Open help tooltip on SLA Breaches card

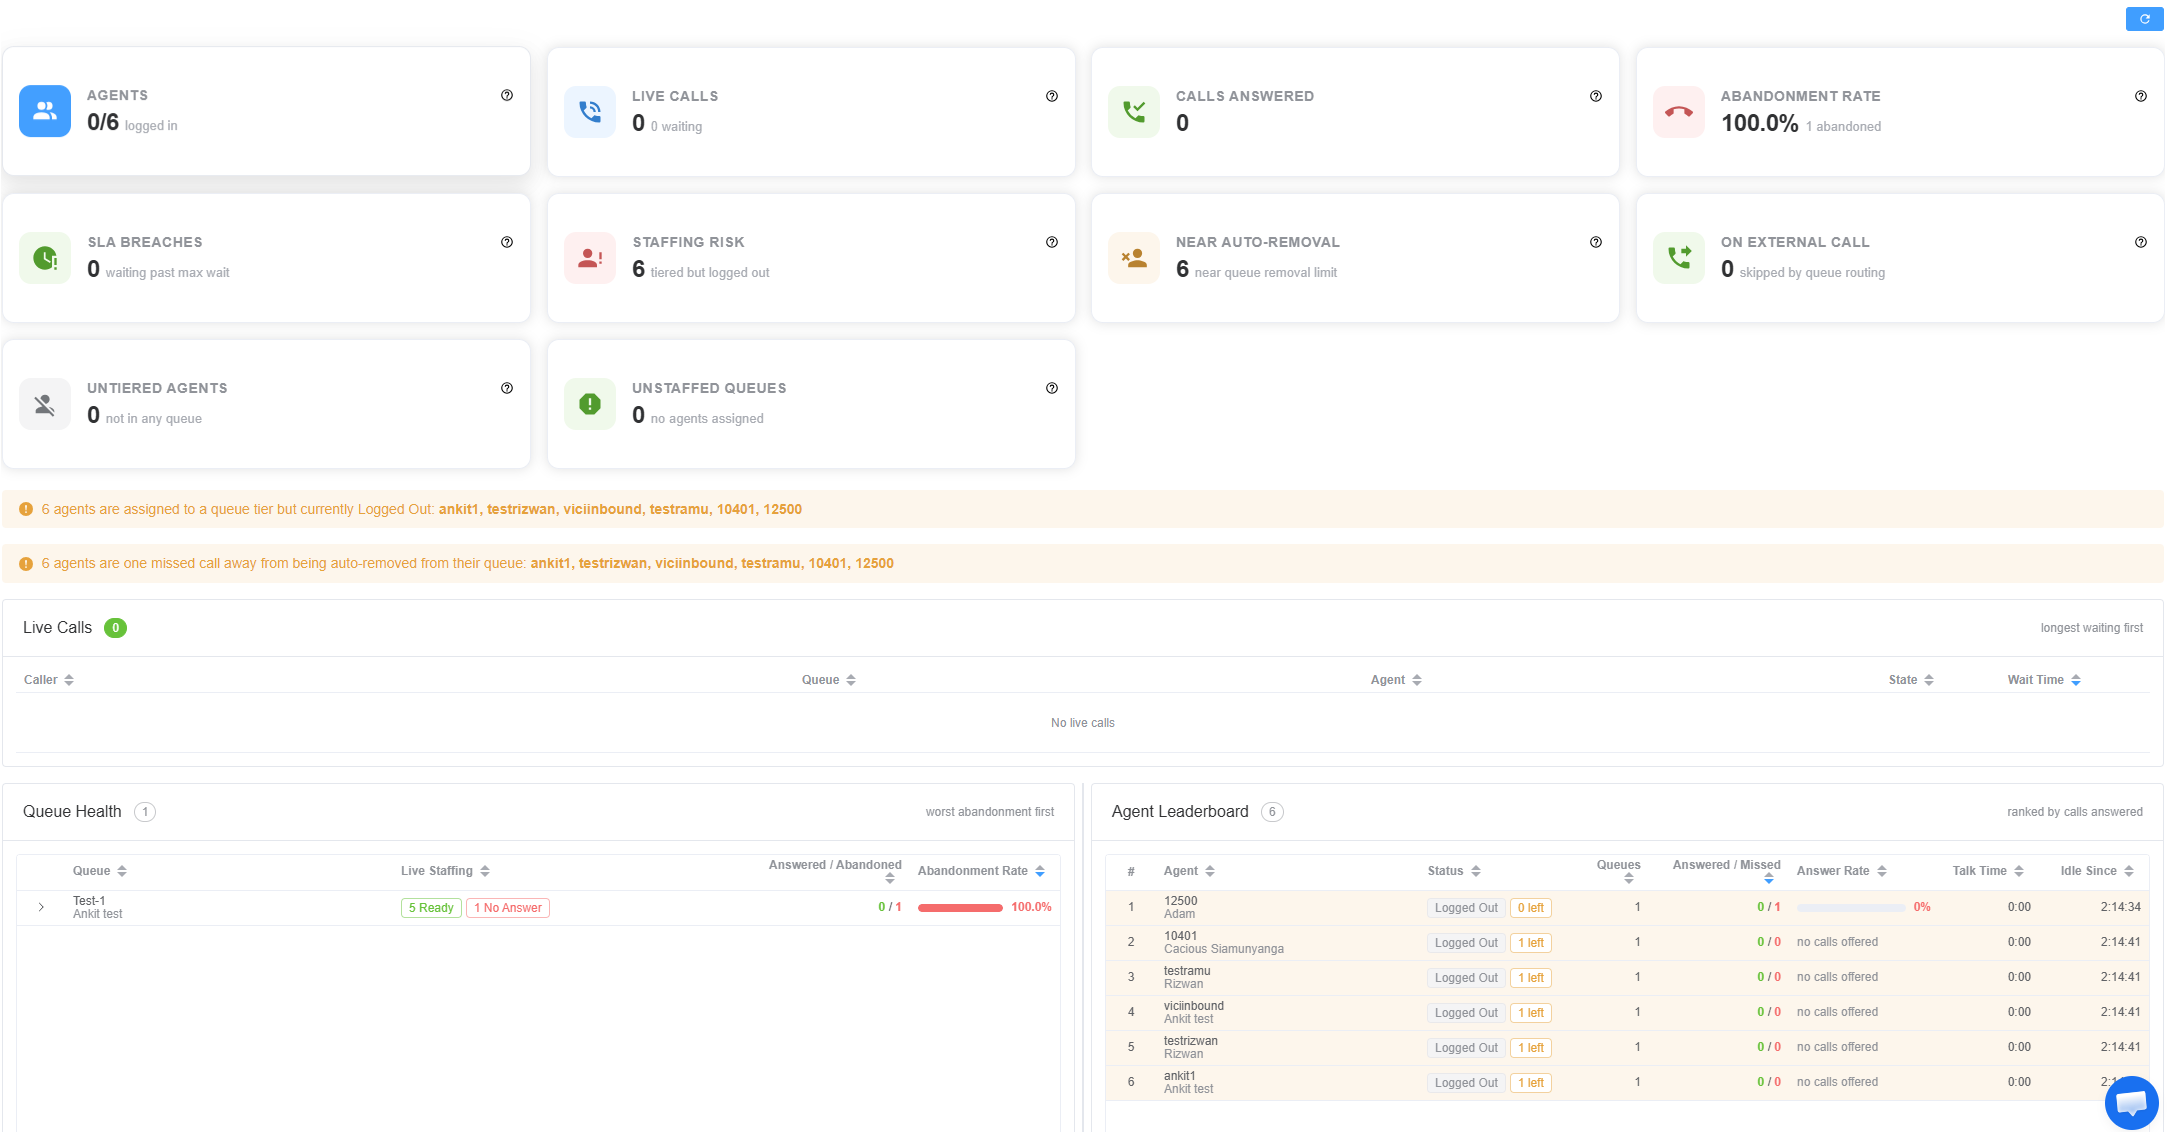(x=507, y=242)
